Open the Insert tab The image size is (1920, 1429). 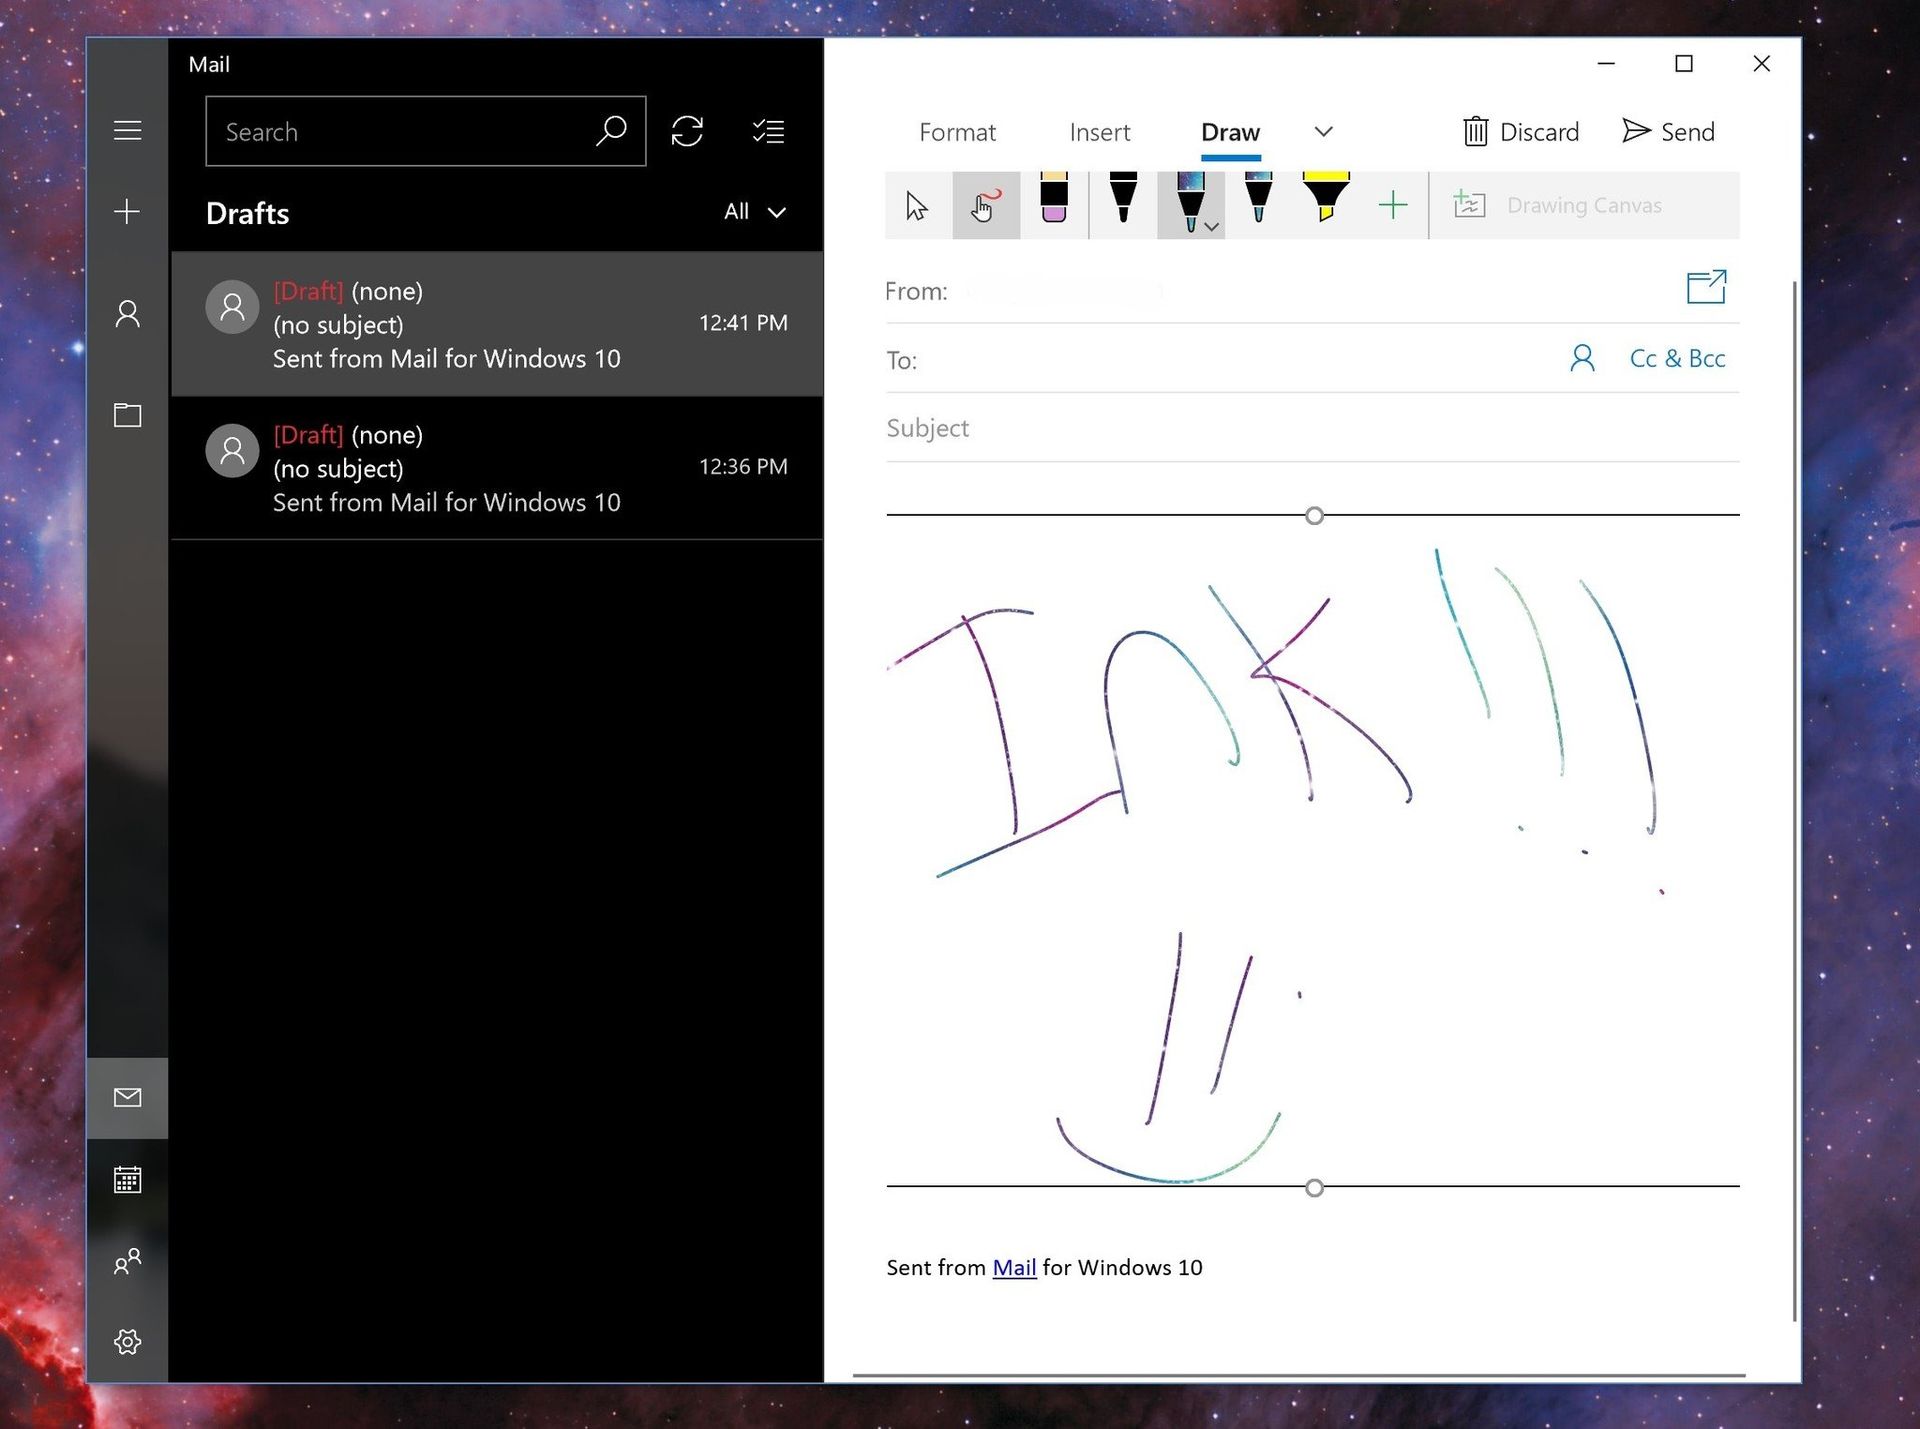tap(1099, 131)
